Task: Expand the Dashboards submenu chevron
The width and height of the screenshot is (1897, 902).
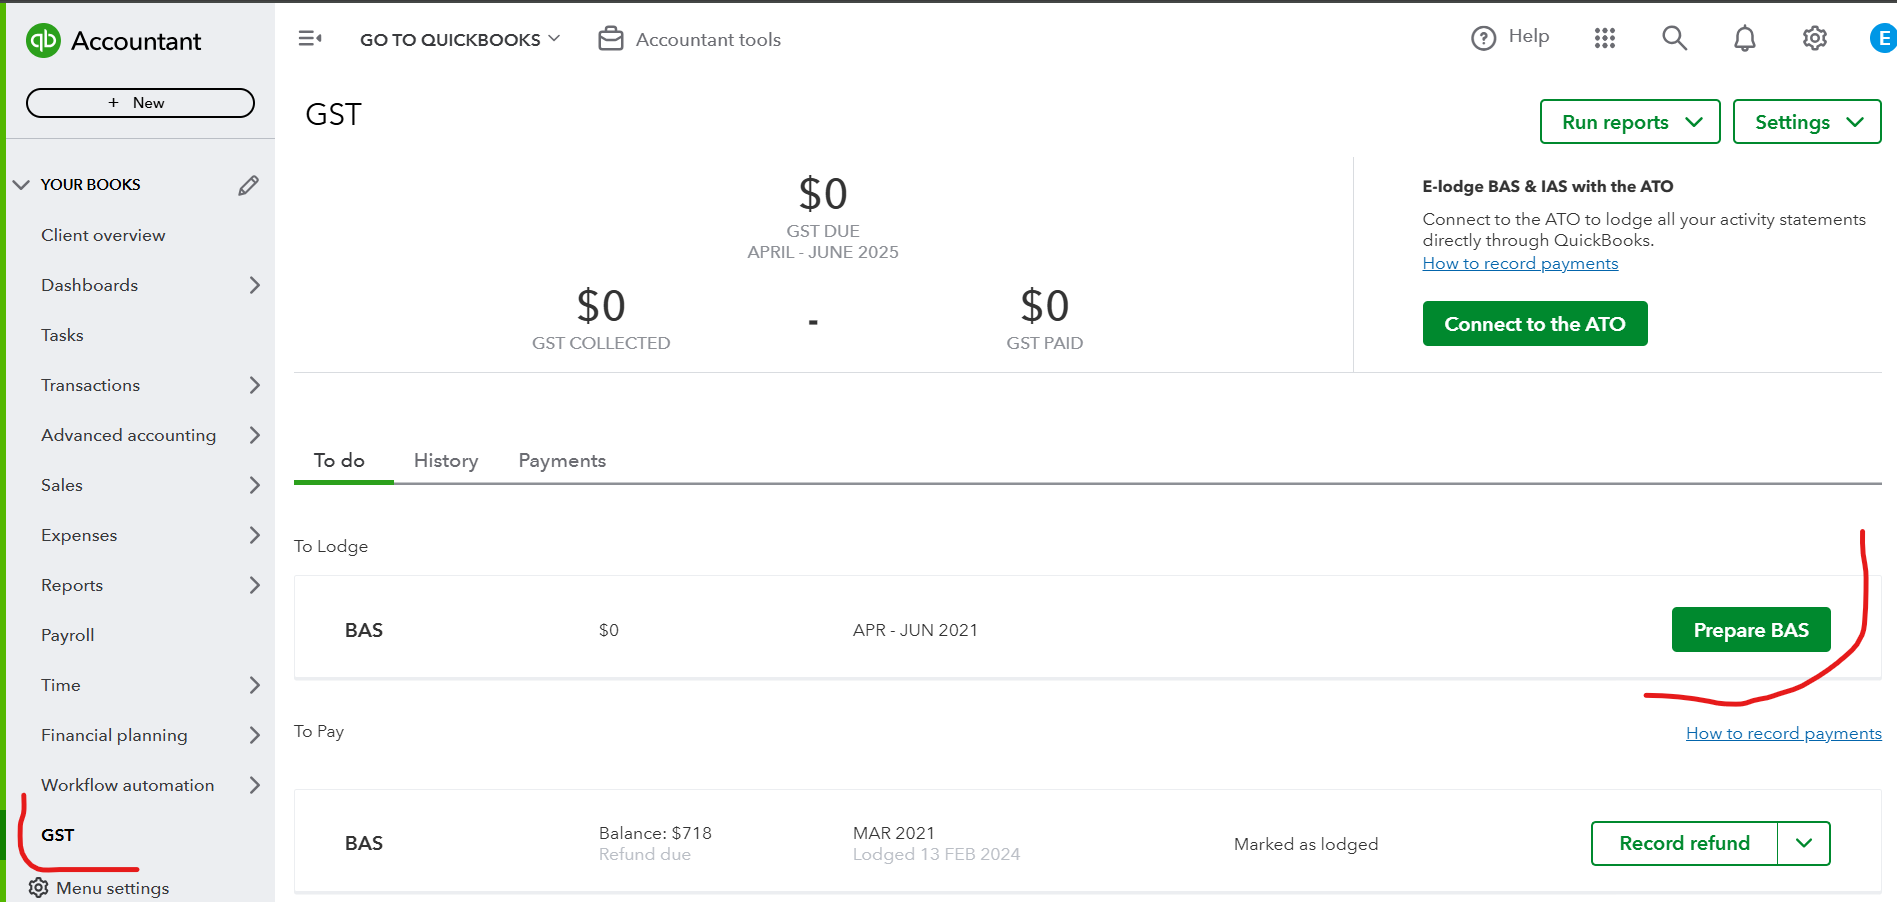Action: click(254, 285)
